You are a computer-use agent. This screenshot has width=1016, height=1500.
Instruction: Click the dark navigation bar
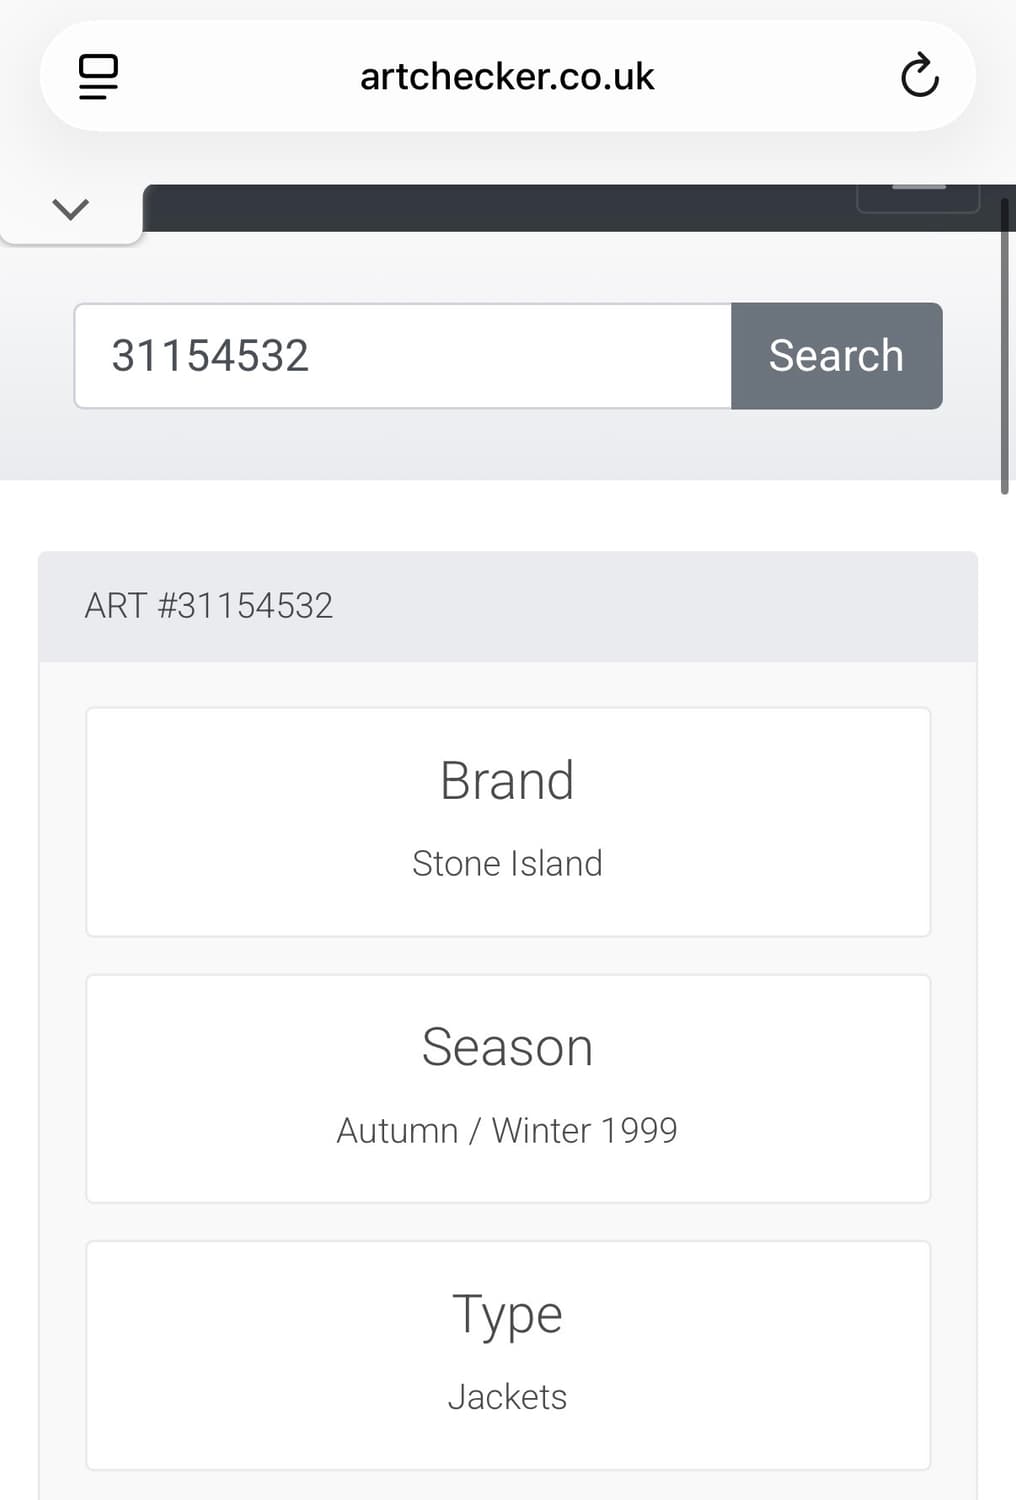(500, 208)
